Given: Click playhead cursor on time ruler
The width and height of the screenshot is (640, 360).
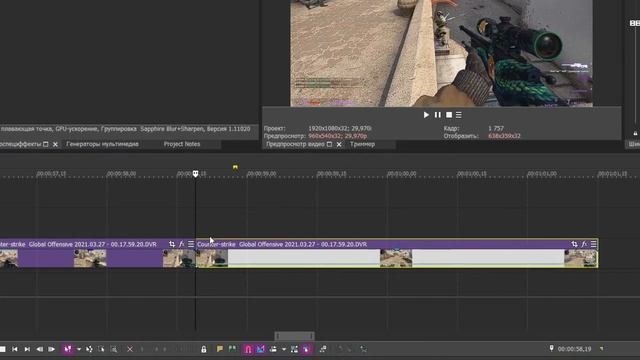Looking at the screenshot, I should tap(196, 174).
